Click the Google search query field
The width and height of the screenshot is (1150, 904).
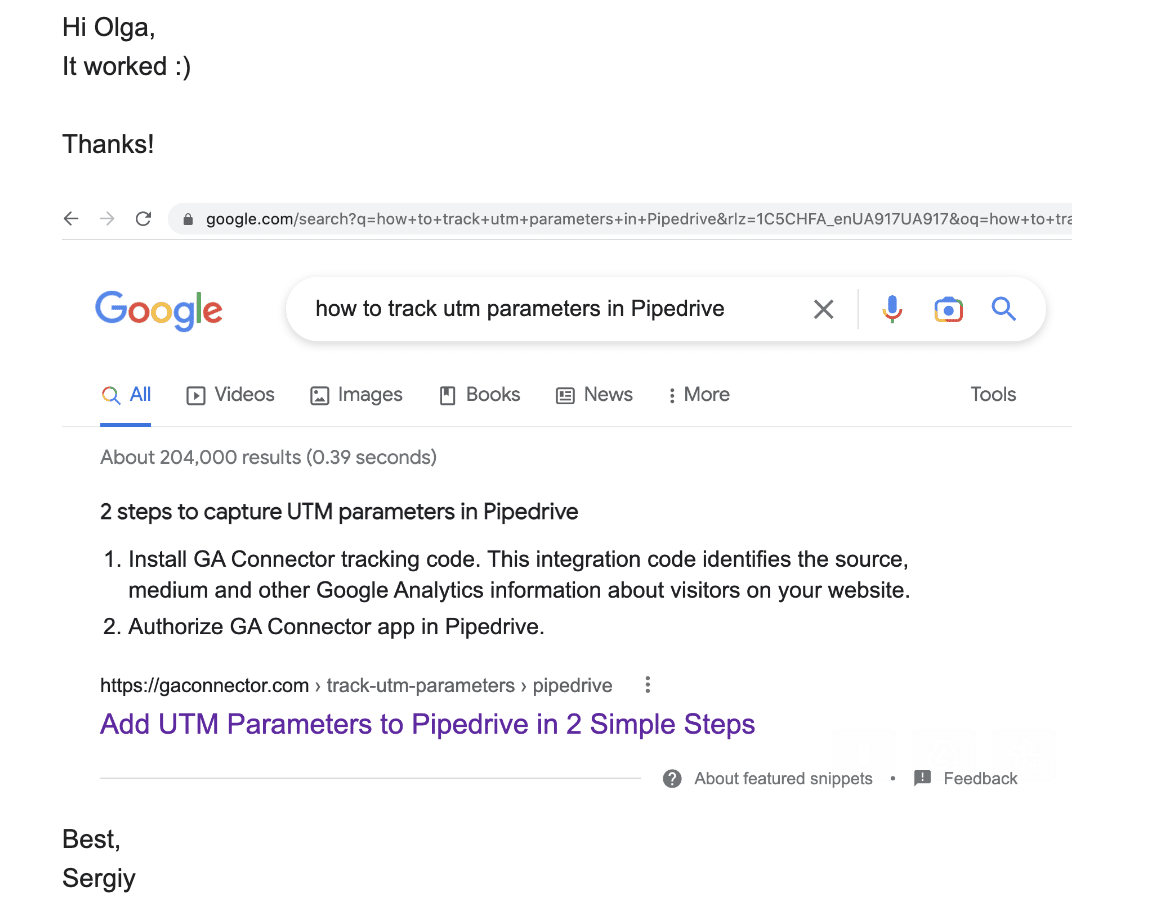click(540, 309)
